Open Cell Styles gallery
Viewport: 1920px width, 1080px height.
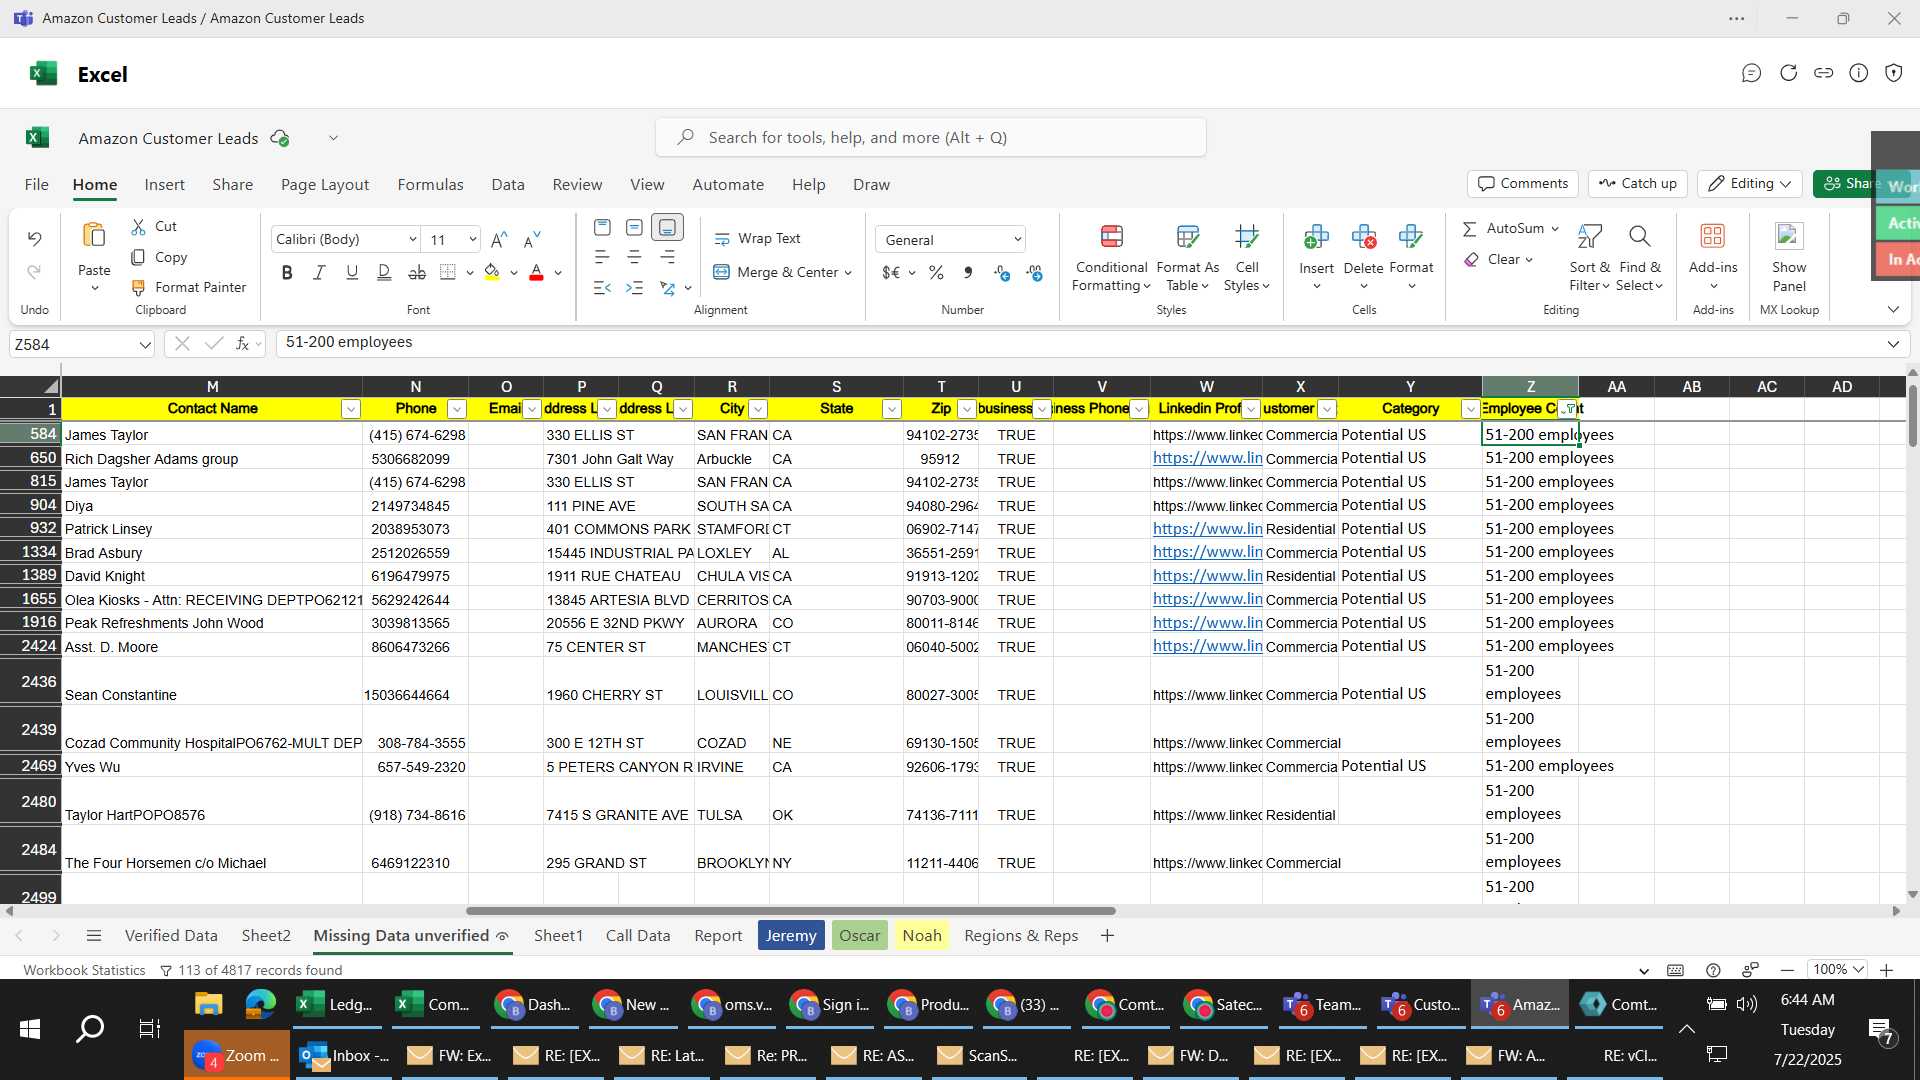click(1246, 258)
